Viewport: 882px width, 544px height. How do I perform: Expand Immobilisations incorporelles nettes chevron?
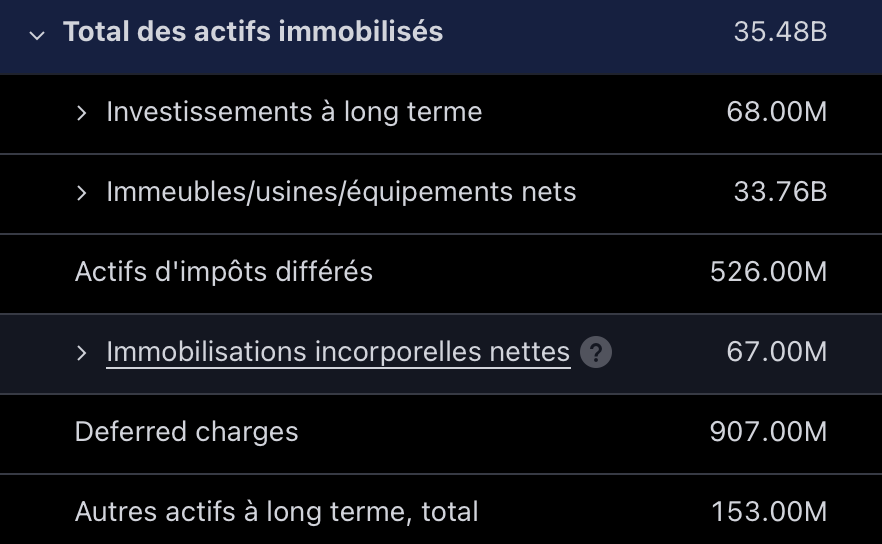pos(82,353)
